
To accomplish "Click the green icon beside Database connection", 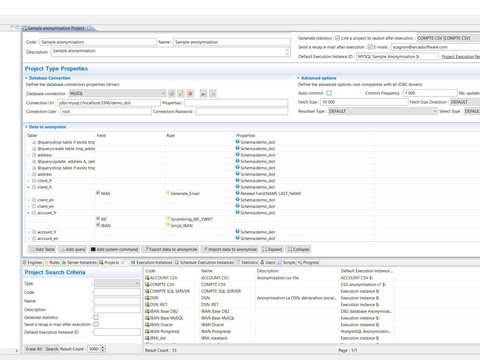I will pyautogui.click(x=172, y=94).
